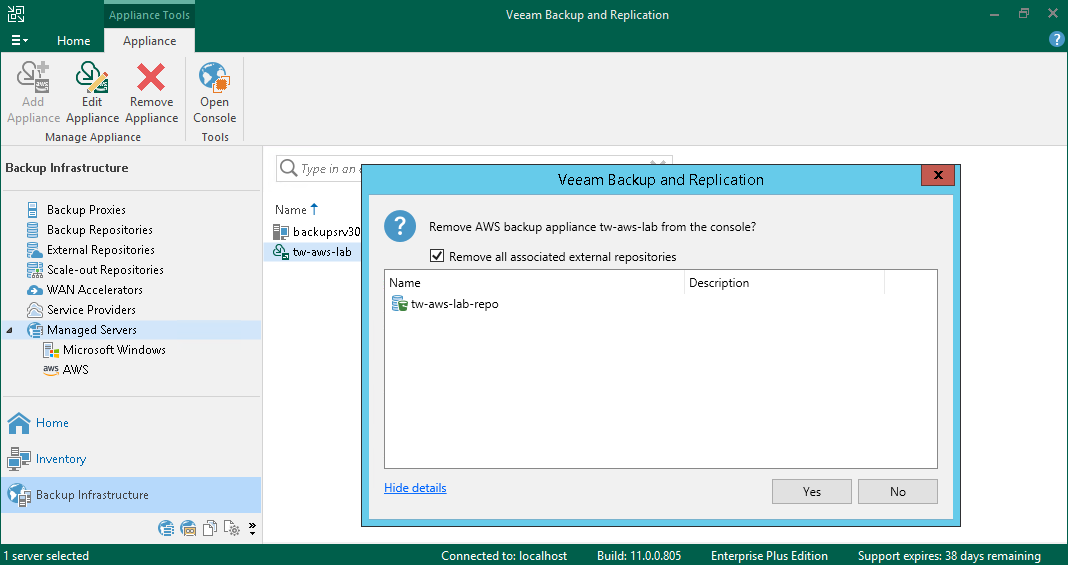Switch to the Home ribbon tab
This screenshot has height=565, width=1068.
click(x=74, y=41)
